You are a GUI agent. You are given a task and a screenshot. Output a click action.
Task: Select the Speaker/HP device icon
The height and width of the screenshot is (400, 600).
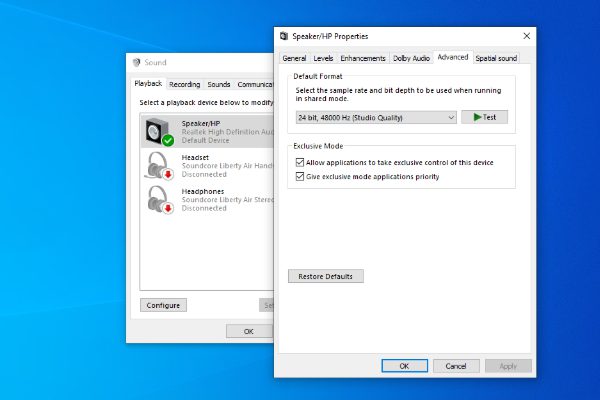[x=159, y=132]
